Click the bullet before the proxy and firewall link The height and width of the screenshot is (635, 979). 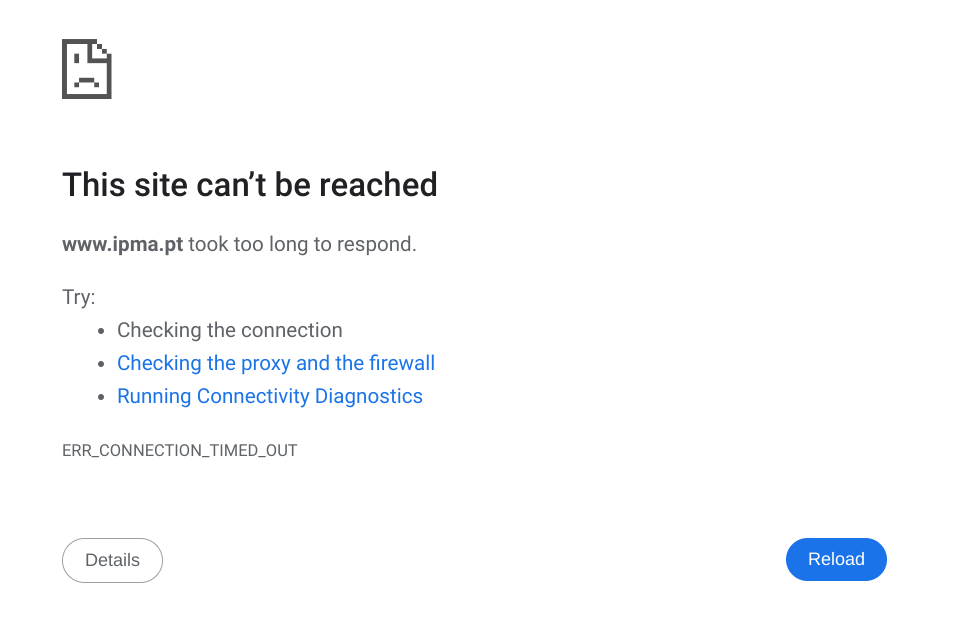101,364
